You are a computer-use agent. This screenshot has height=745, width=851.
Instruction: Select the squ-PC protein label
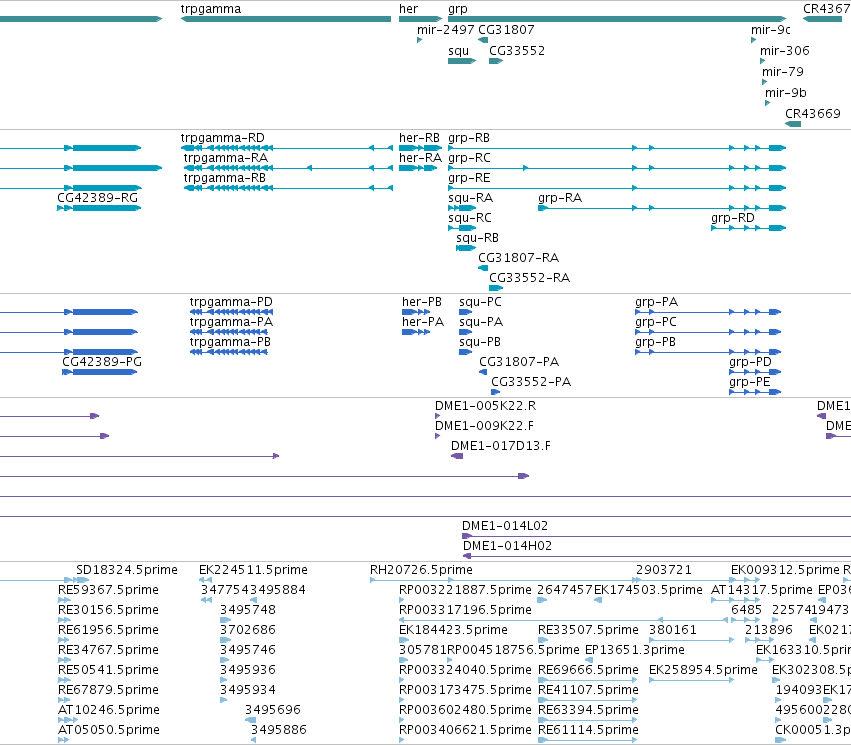pyautogui.click(x=480, y=302)
